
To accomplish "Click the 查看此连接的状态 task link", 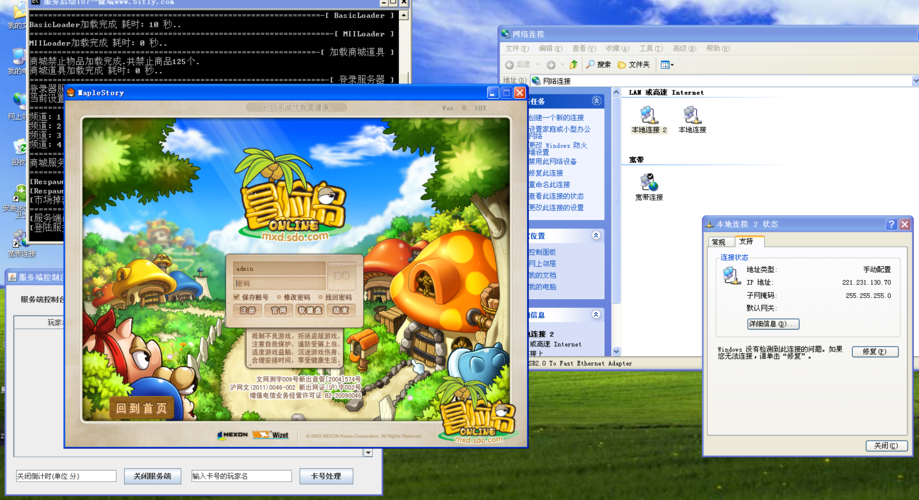I will pos(556,196).
